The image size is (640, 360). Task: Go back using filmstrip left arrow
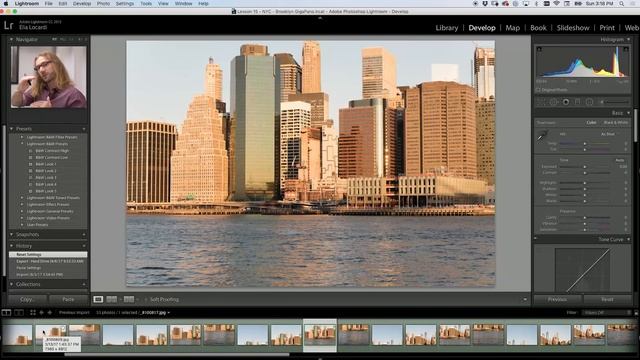pos(41,313)
